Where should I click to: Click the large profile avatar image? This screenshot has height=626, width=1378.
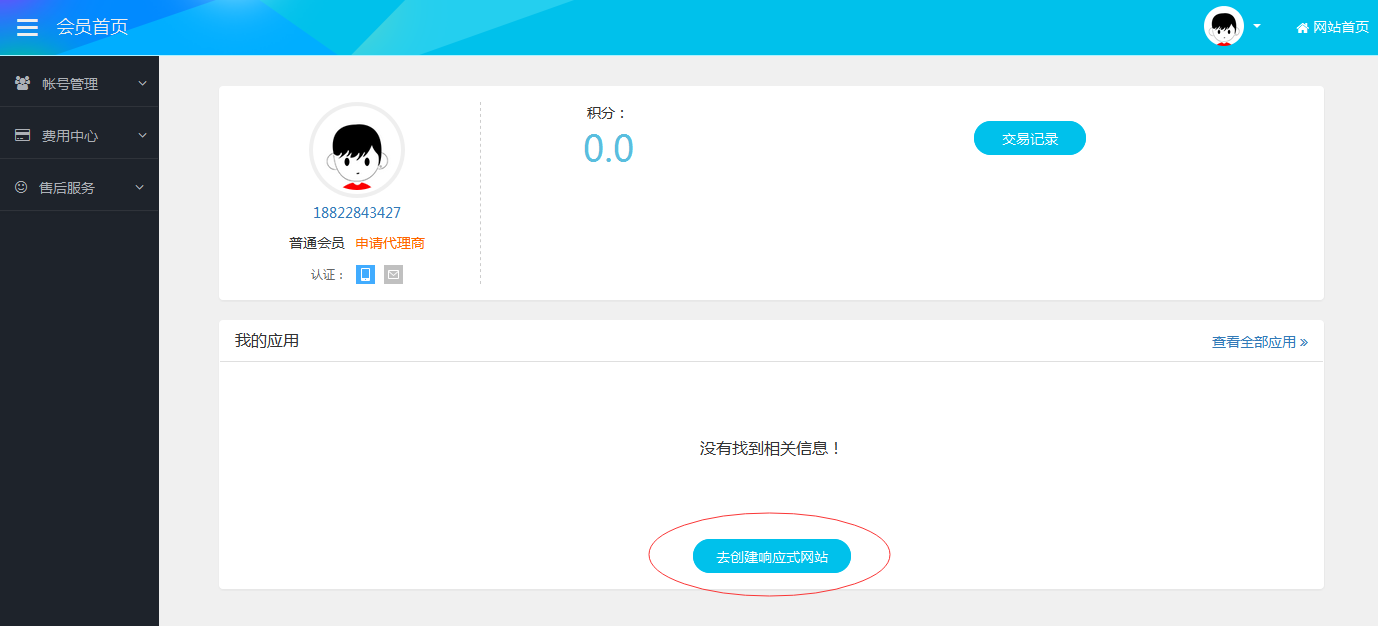357,150
